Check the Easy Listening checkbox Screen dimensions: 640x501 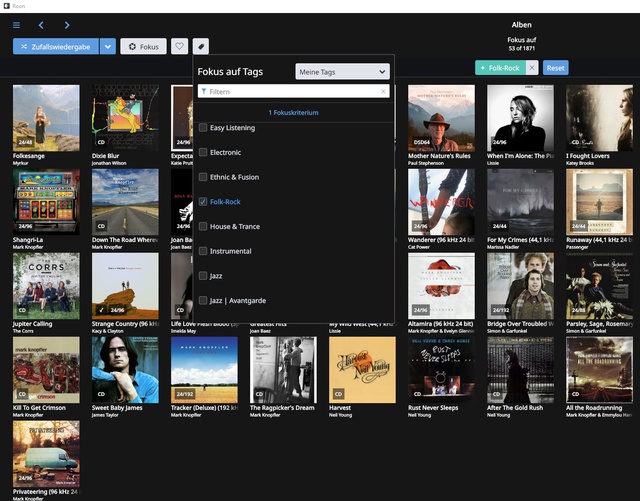click(x=203, y=128)
